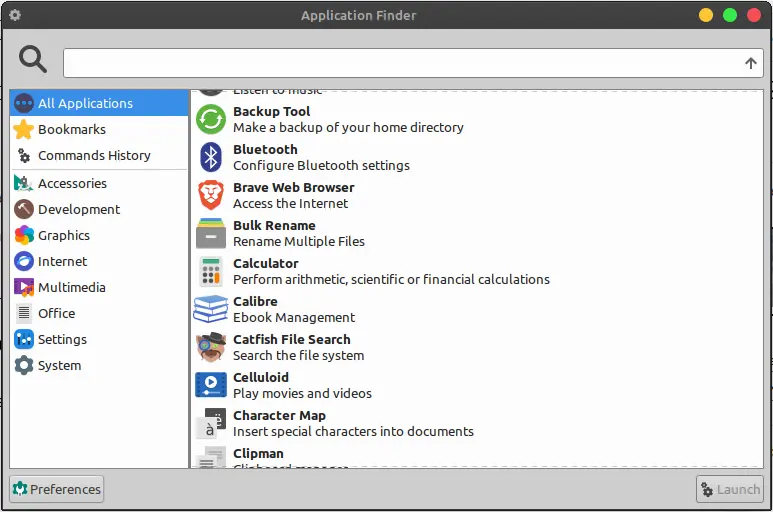Filter by Graphics category

click(x=99, y=235)
